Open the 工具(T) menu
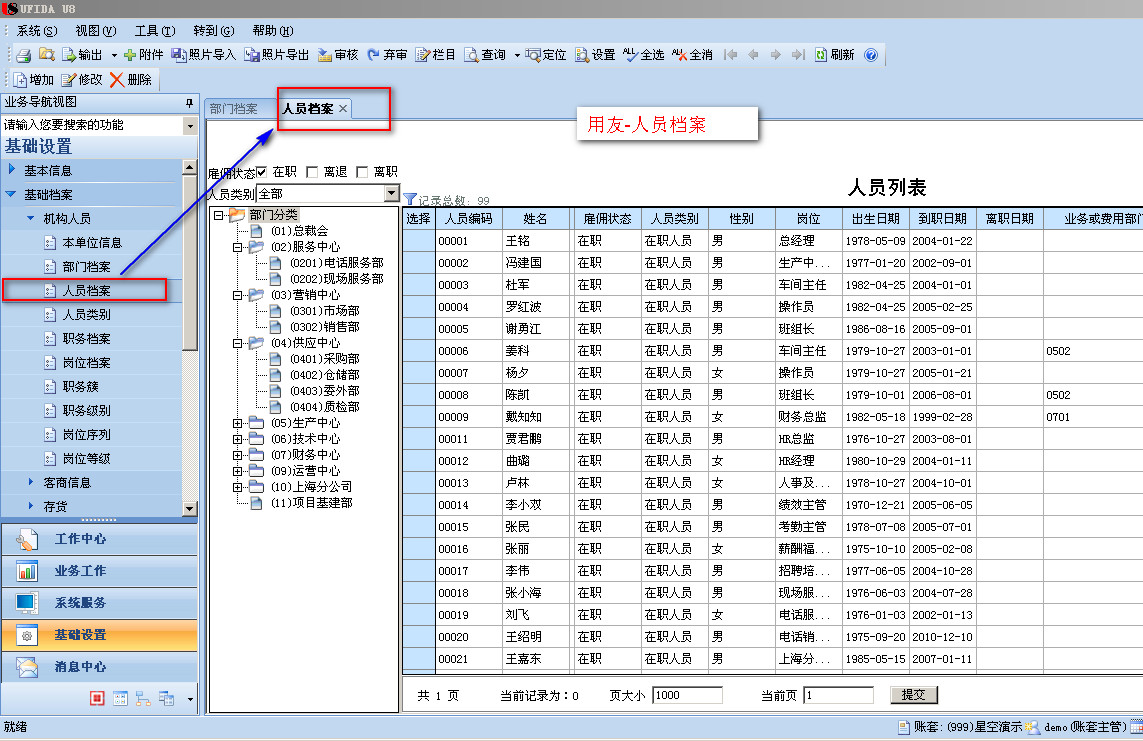The height and width of the screenshot is (741, 1143). click(x=154, y=31)
